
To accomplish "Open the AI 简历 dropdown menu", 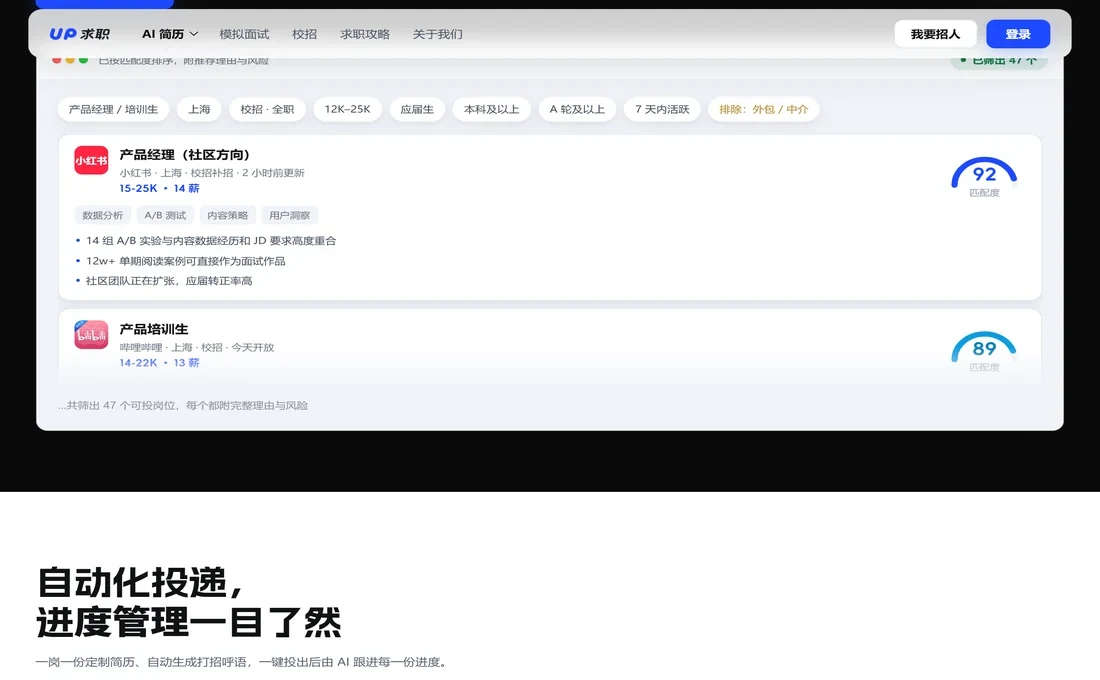I will (x=170, y=34).
